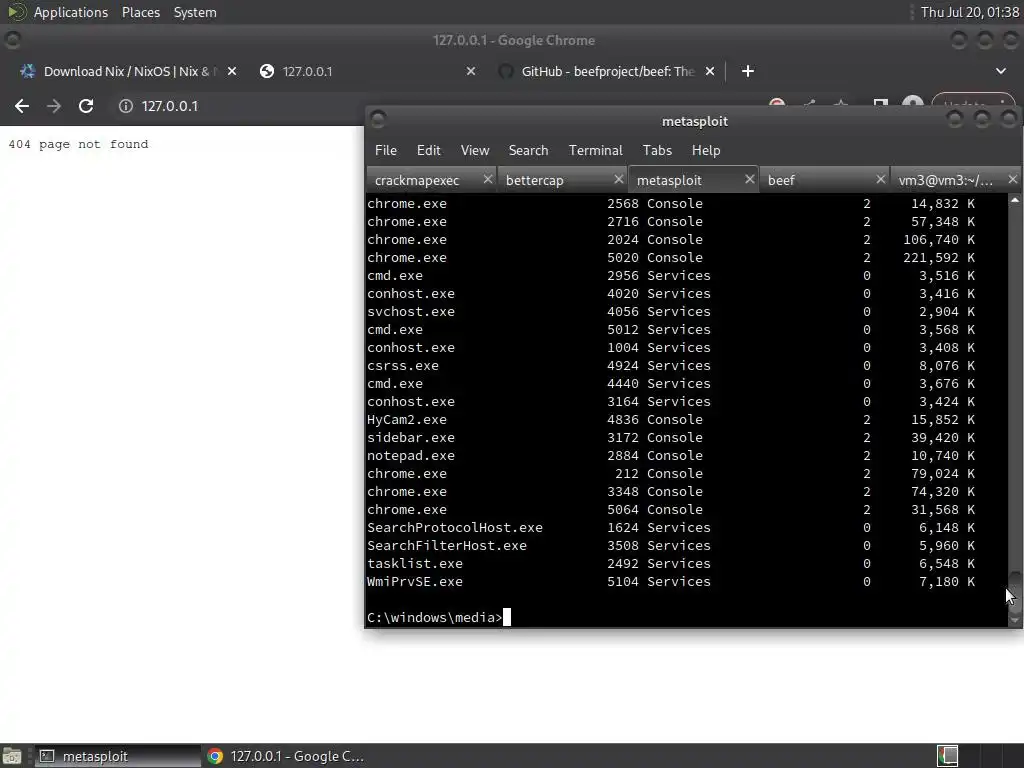Click terminal scrollbar down arrow
The height and width of the screenshot is (768, 1024).
(1015, 620)
